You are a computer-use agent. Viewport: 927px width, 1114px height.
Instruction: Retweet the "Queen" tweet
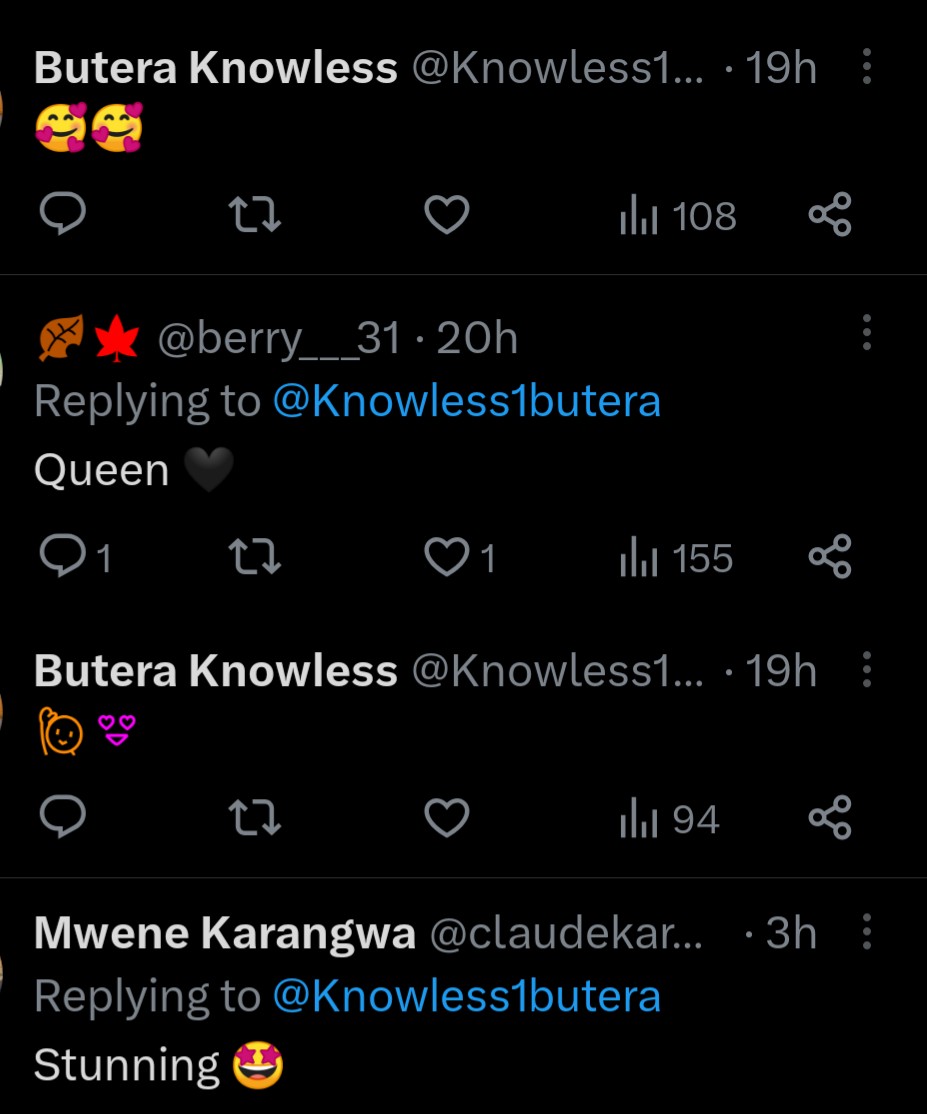point(254,557)
